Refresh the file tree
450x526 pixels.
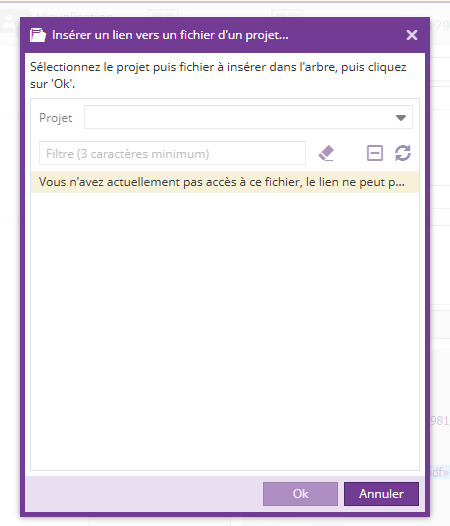(x=403, y=153)
